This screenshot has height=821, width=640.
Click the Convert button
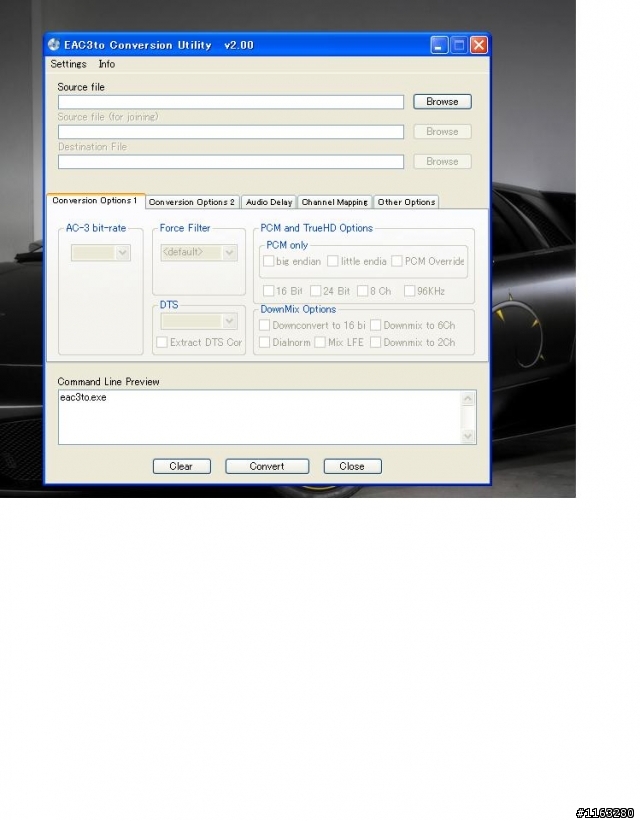click(267, 467)
